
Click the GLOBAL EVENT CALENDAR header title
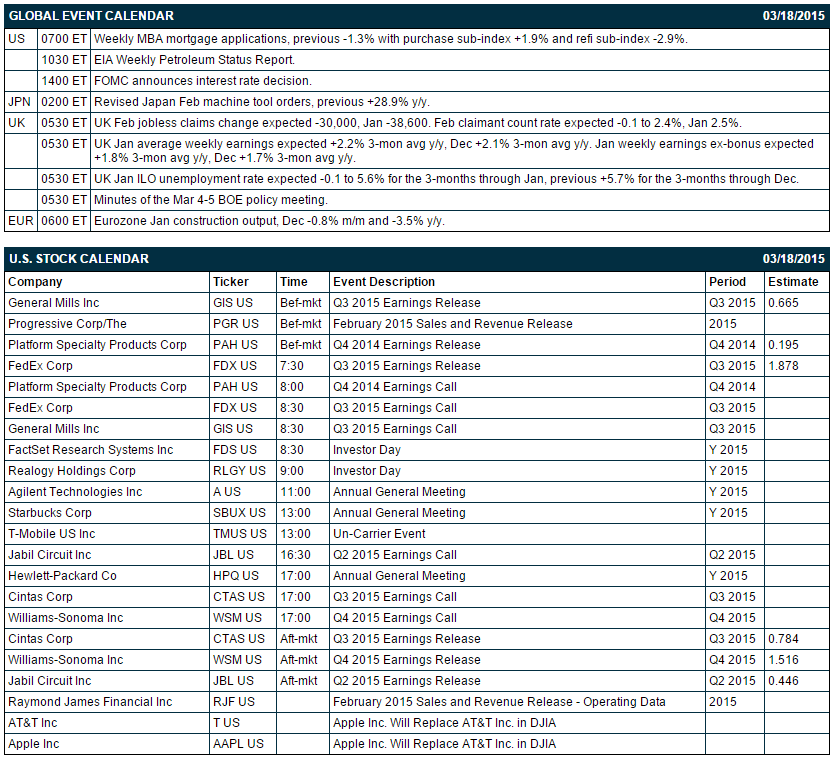click(x=91, y=16)
